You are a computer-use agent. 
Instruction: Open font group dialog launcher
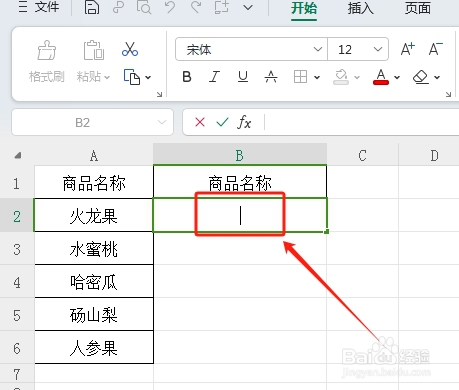tap(448, 94)
